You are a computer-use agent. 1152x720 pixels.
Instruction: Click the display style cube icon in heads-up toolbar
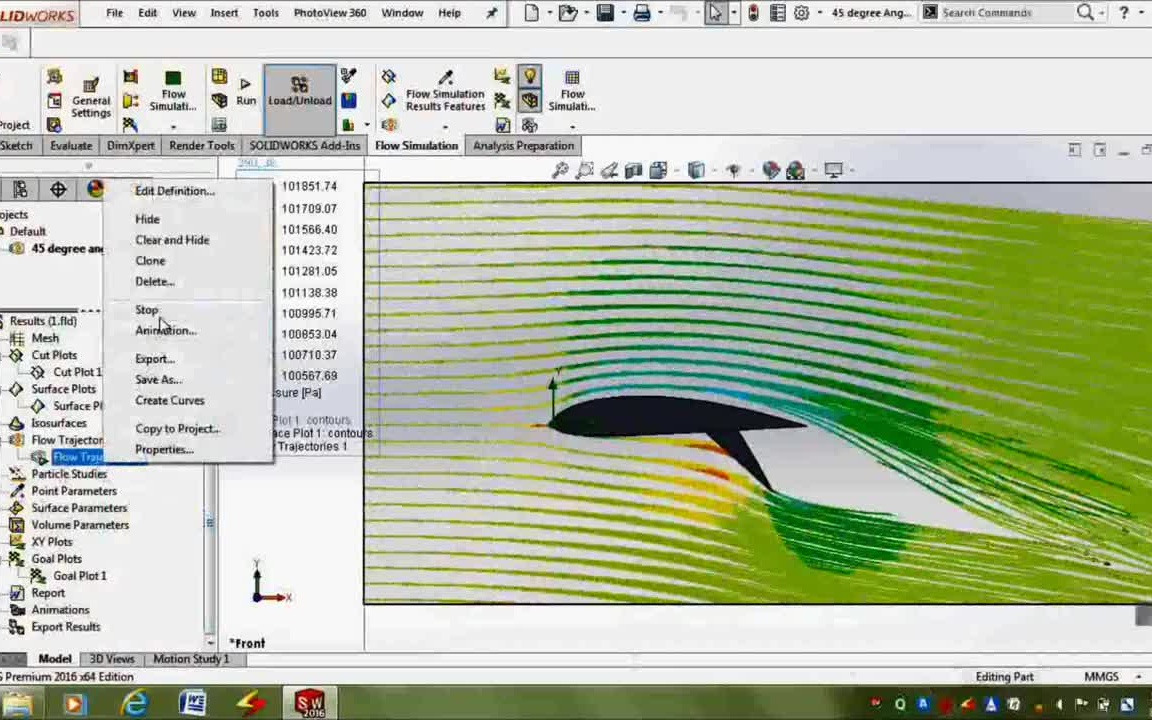click(x=695, y=170)
